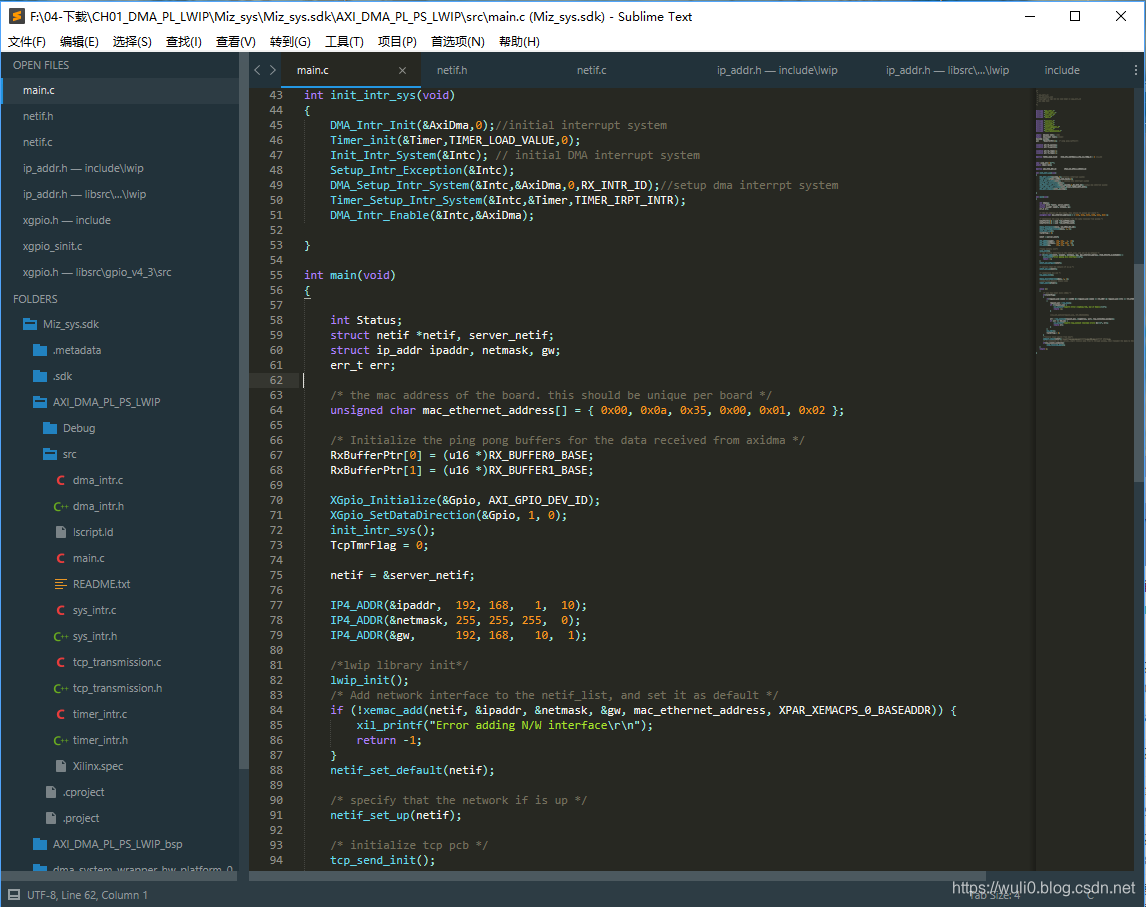This screenshot has width=1146, height=907.
Task: Click the C icon beside tcp_transmission.c
Action: 61,662
